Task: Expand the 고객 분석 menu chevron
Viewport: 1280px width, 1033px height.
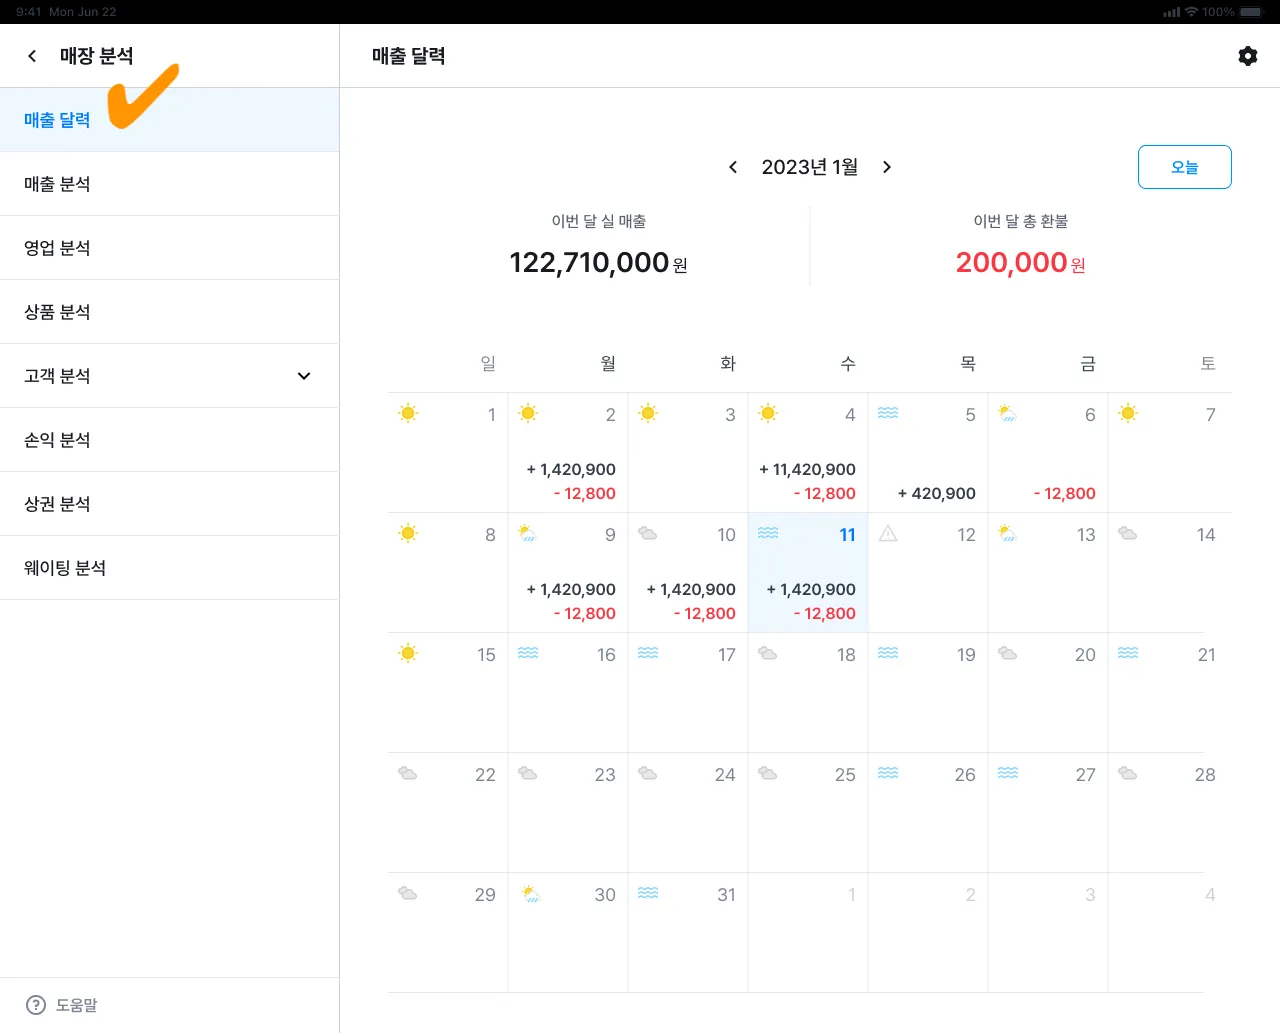Action: 304,376
